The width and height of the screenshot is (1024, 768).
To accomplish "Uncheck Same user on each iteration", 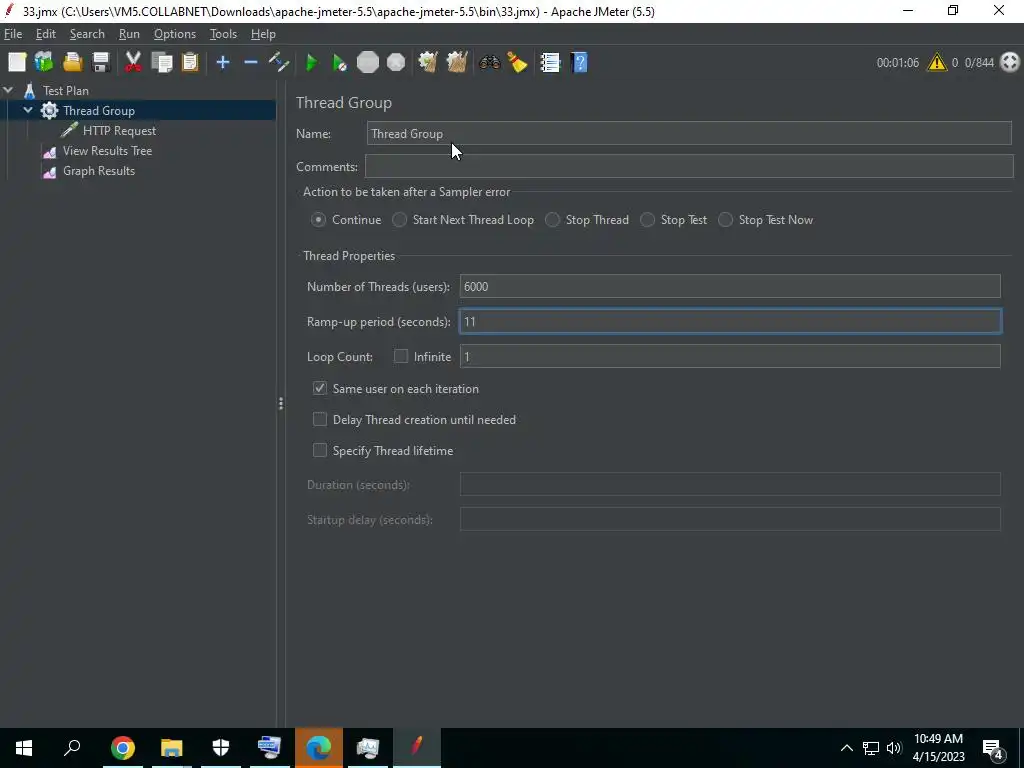I will (x=319, y=388).
